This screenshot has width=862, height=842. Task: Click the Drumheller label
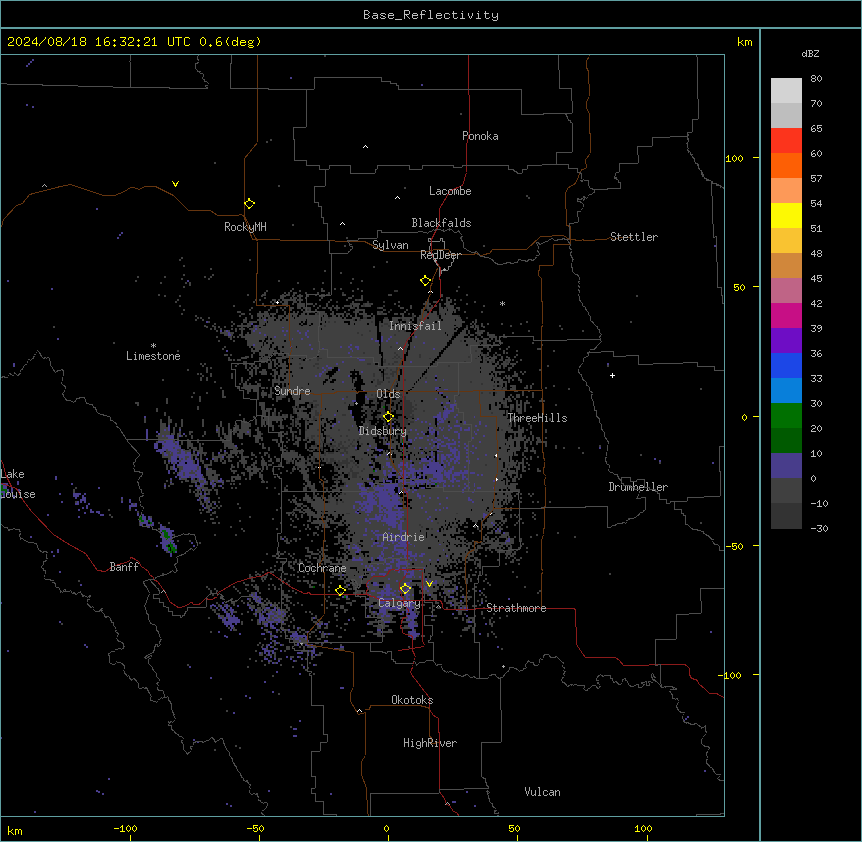tap(638, 487)
